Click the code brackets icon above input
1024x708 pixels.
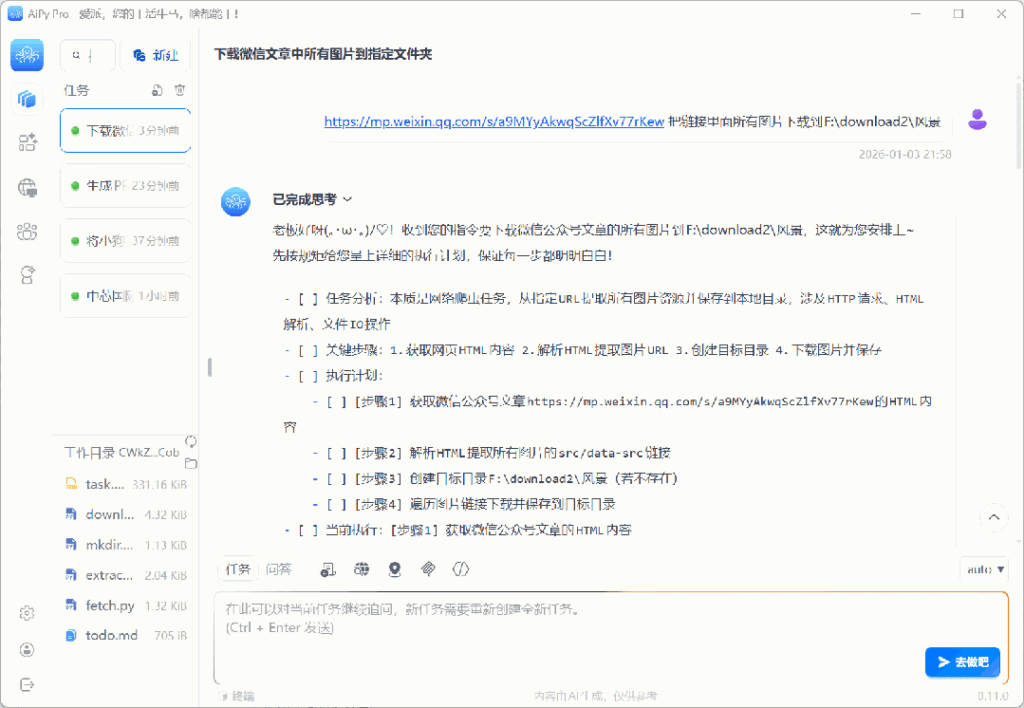point(461,569)
